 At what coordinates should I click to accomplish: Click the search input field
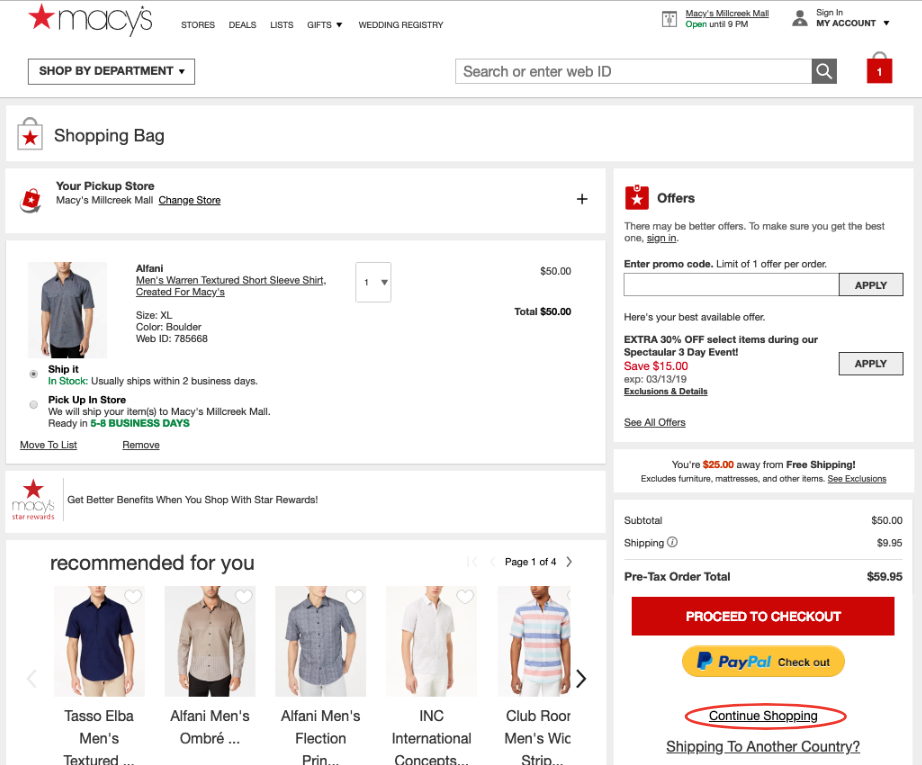(633, 72)
